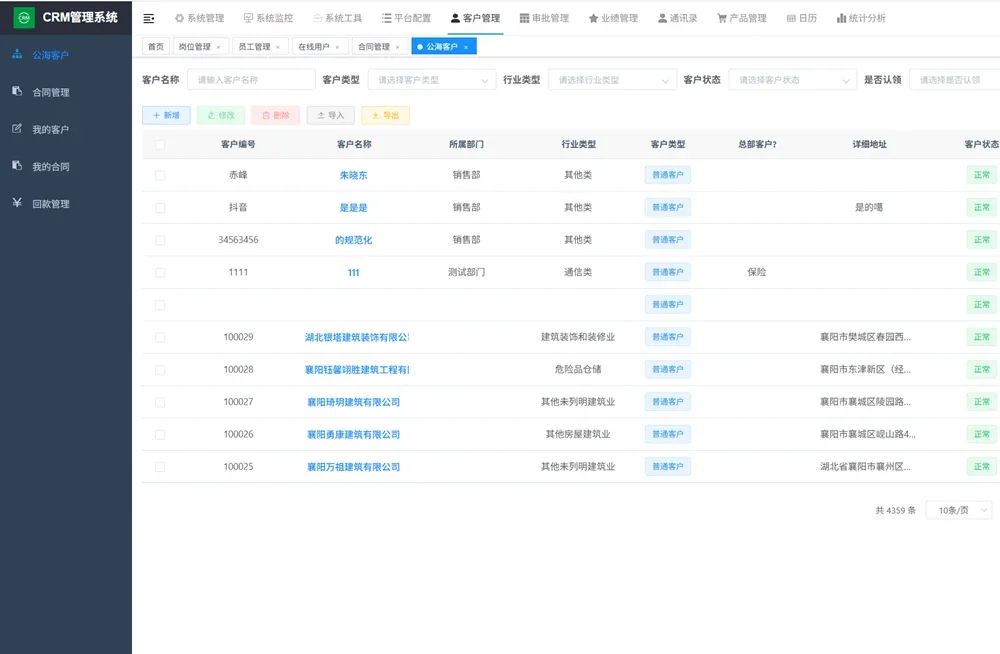1000x654 pixels.
Task: Collapse sidebar with hamburger menu icon
Action: pos(149,18)
